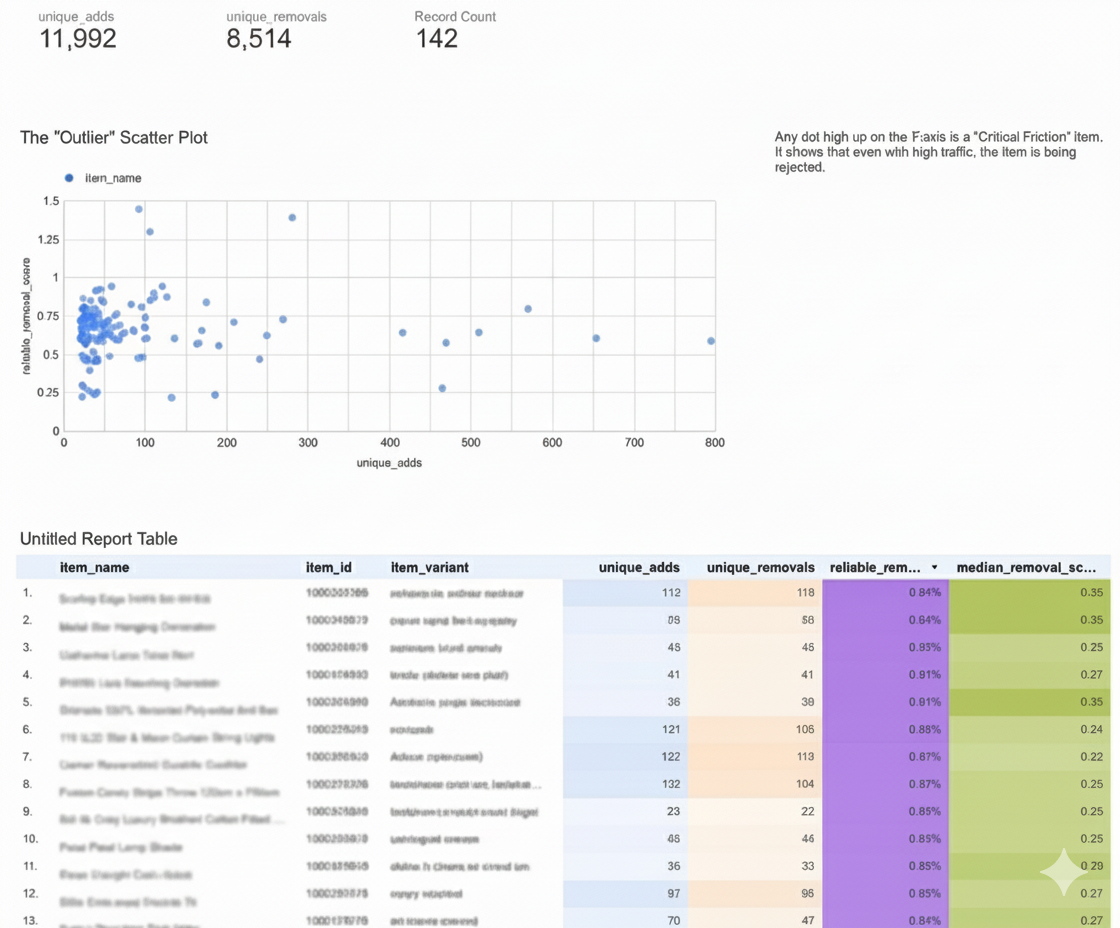Image resolution: width=1120 pixels, height=928 pixels.
Task: Sort the table by the item_id column header
Action: click(x=329, y=568)
